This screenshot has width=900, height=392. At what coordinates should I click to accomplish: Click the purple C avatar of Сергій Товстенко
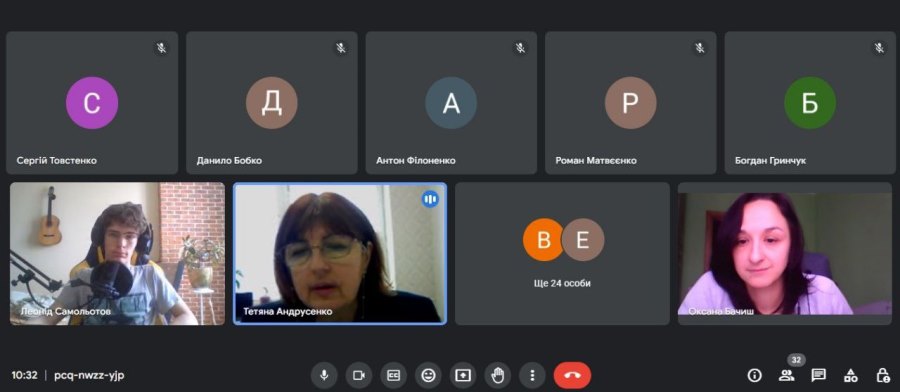click(x=92, y=103)
